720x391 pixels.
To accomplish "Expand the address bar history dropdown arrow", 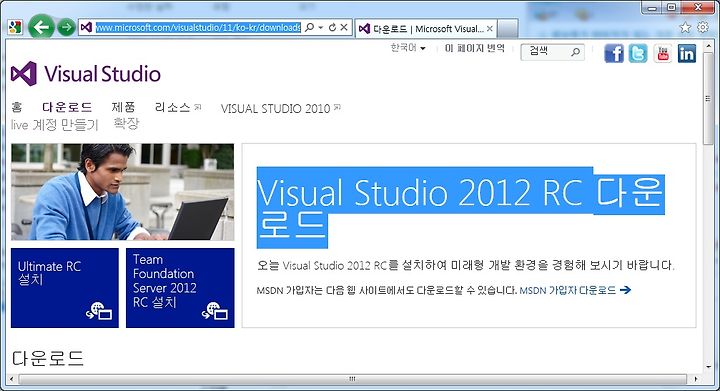I will tap(321, 28).
